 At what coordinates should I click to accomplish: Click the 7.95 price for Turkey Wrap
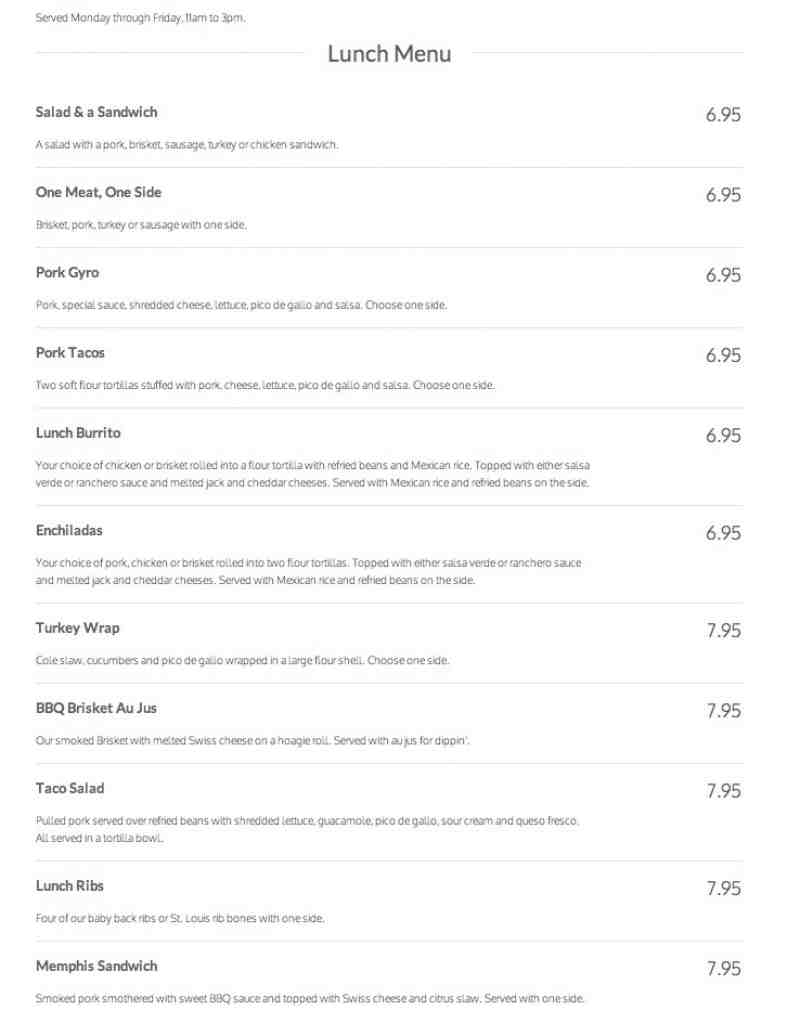[x=724, y=630]
